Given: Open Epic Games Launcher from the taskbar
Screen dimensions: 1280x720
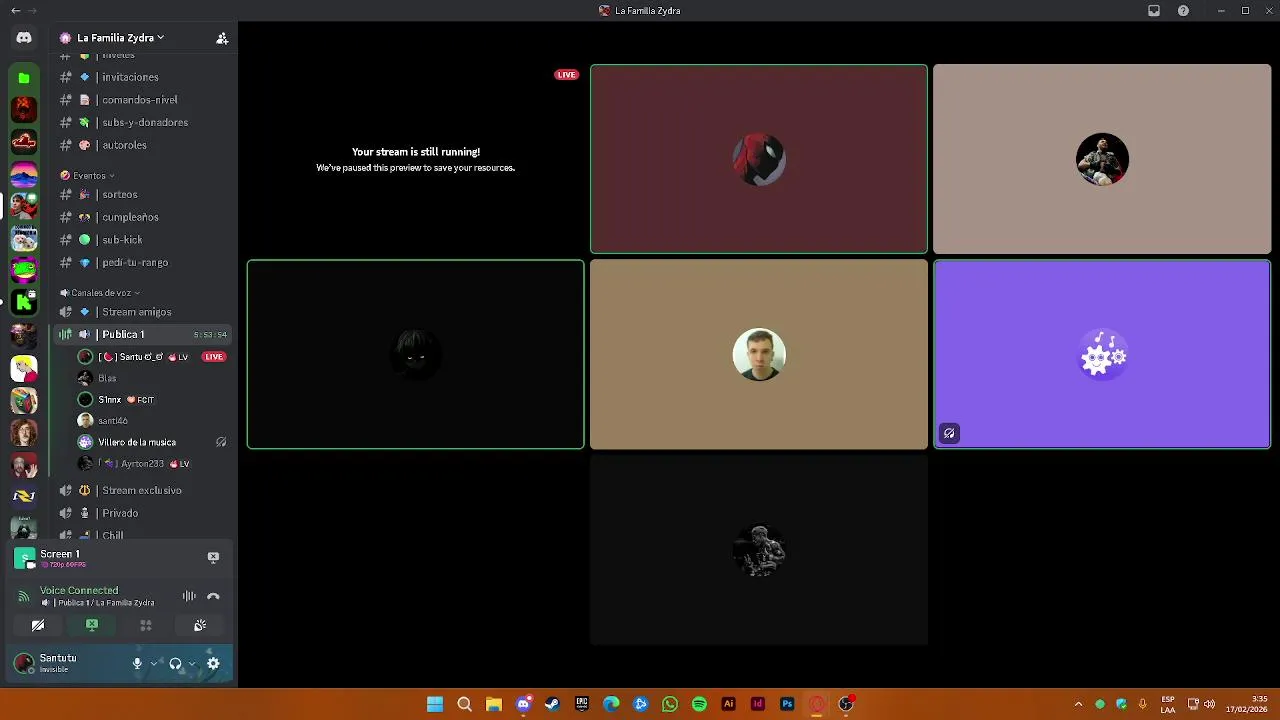Looking at the screenshot, I should (x=582, y=704).
